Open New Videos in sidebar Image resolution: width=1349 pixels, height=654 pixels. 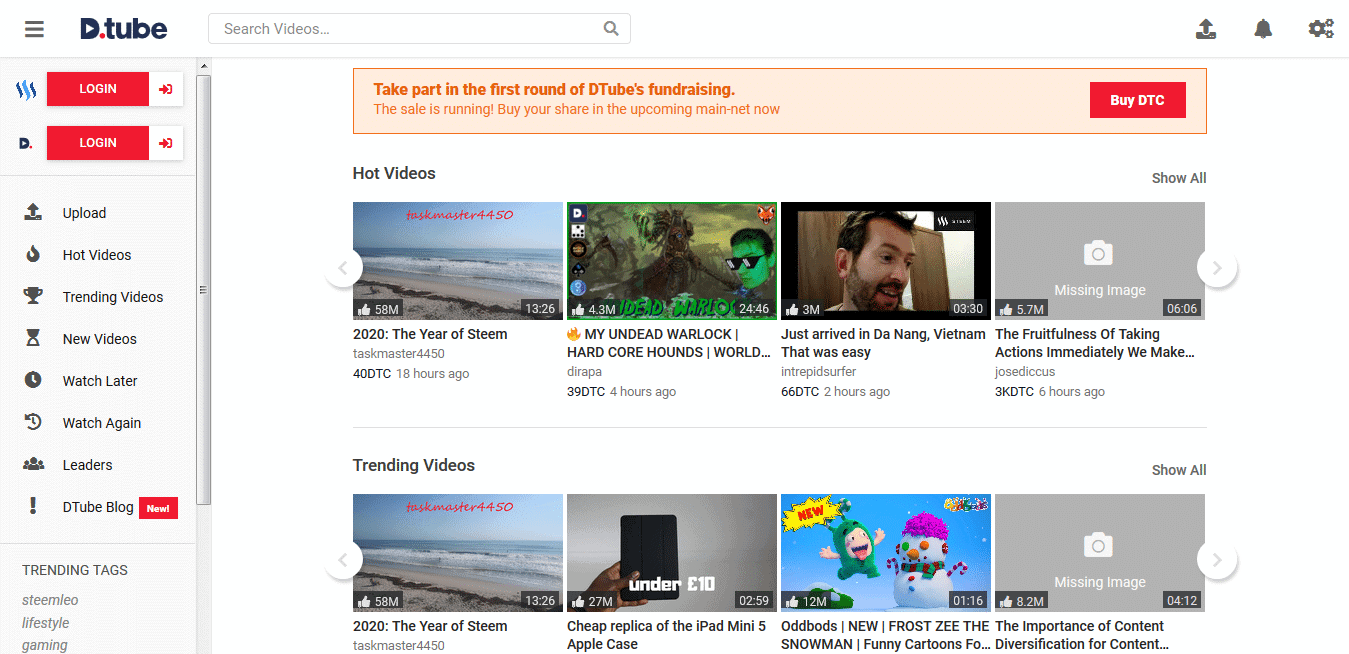100,339
